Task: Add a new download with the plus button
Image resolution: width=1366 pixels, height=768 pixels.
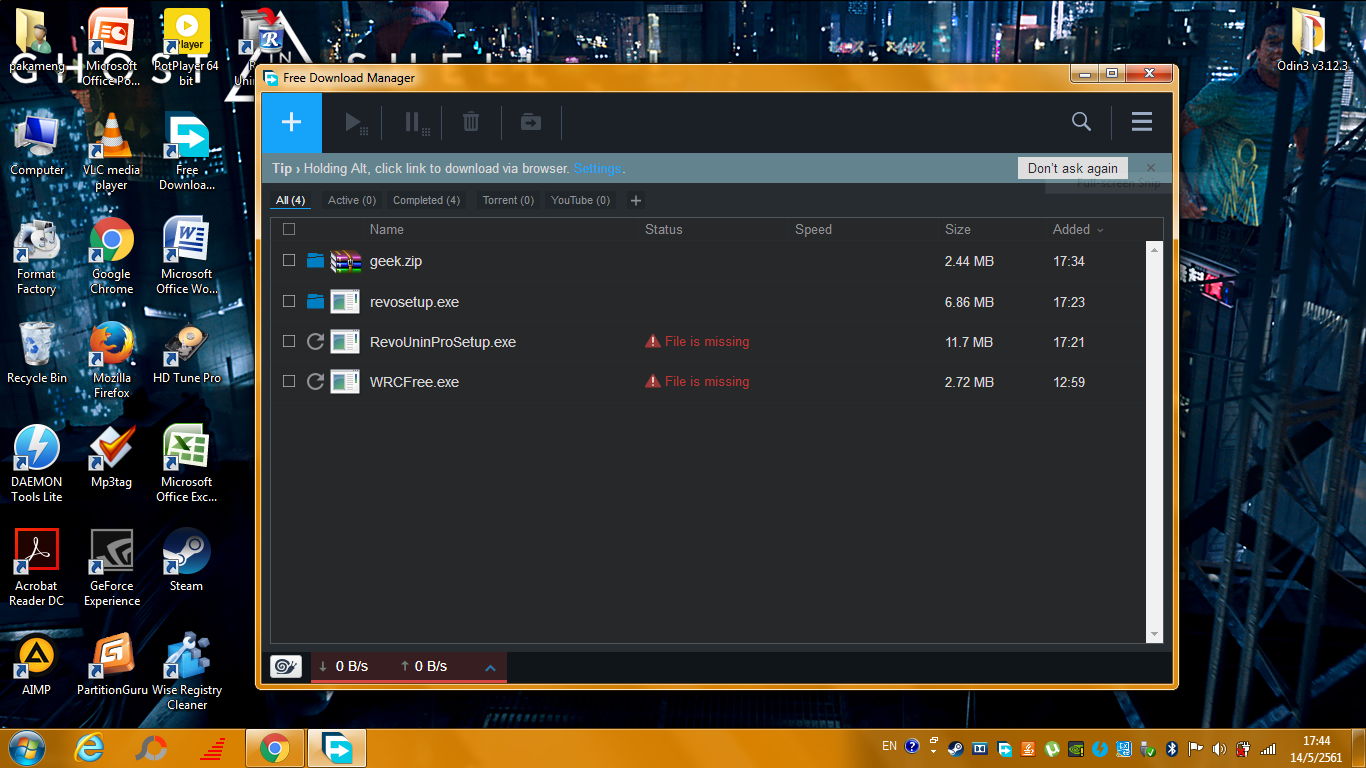Action: coord(291,123)
